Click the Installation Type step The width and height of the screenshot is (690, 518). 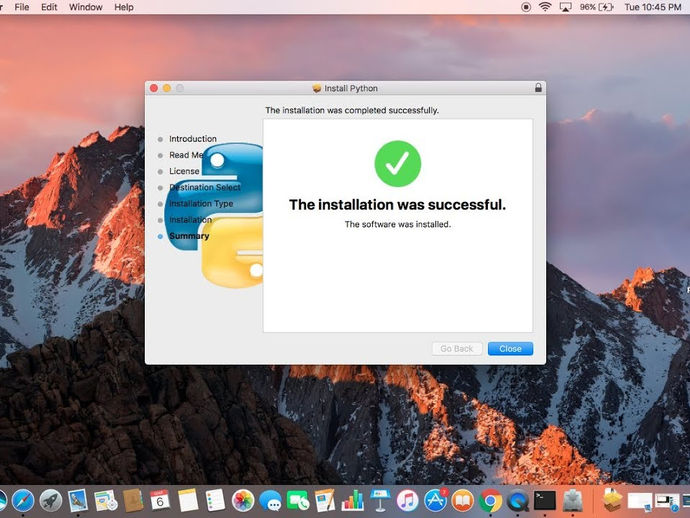coord(201,203)
